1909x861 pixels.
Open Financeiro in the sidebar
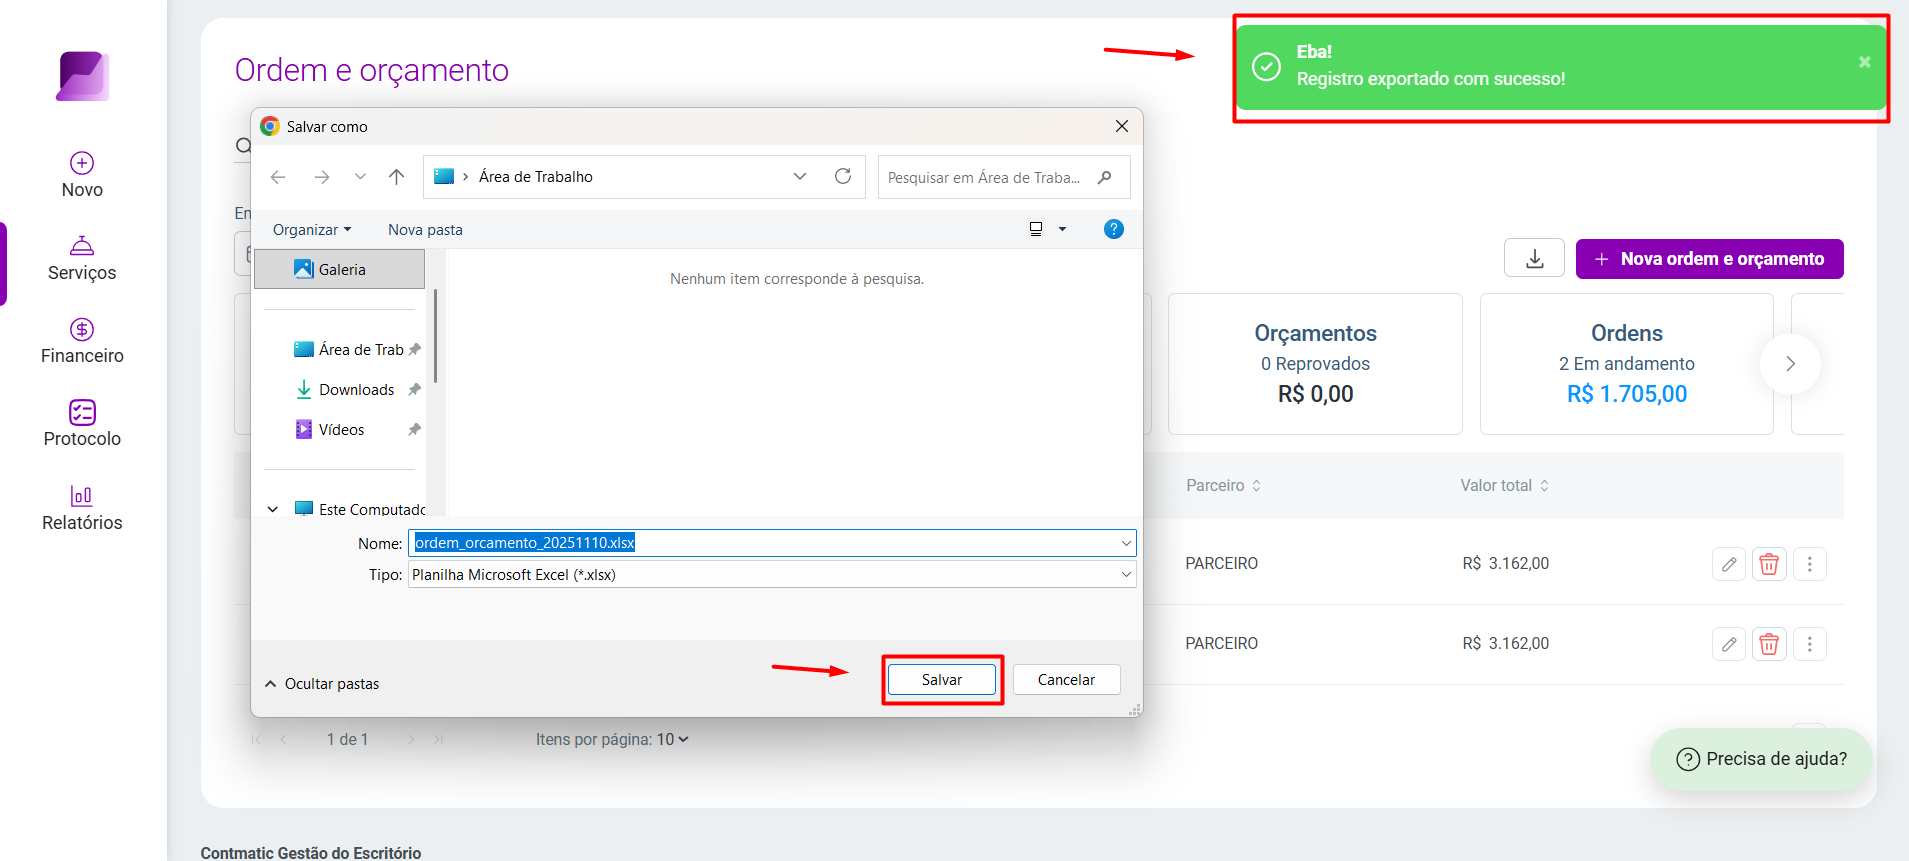pos(82,341)
